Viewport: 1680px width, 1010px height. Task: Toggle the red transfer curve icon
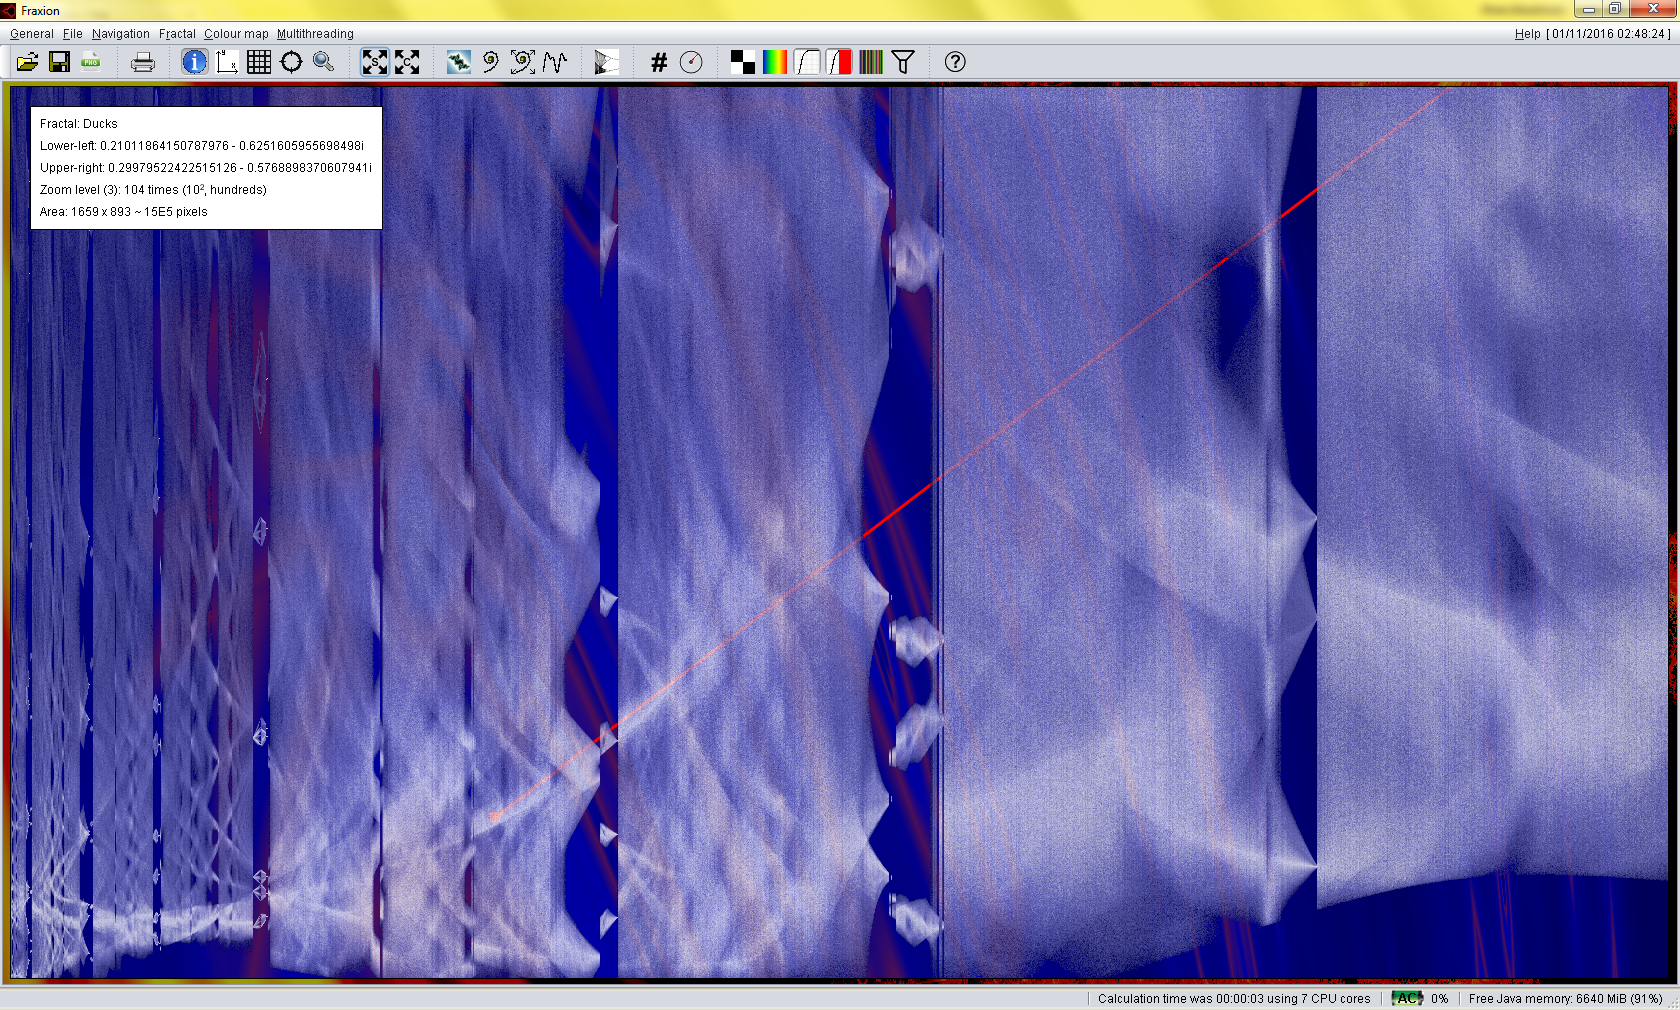tap(839, 62)
